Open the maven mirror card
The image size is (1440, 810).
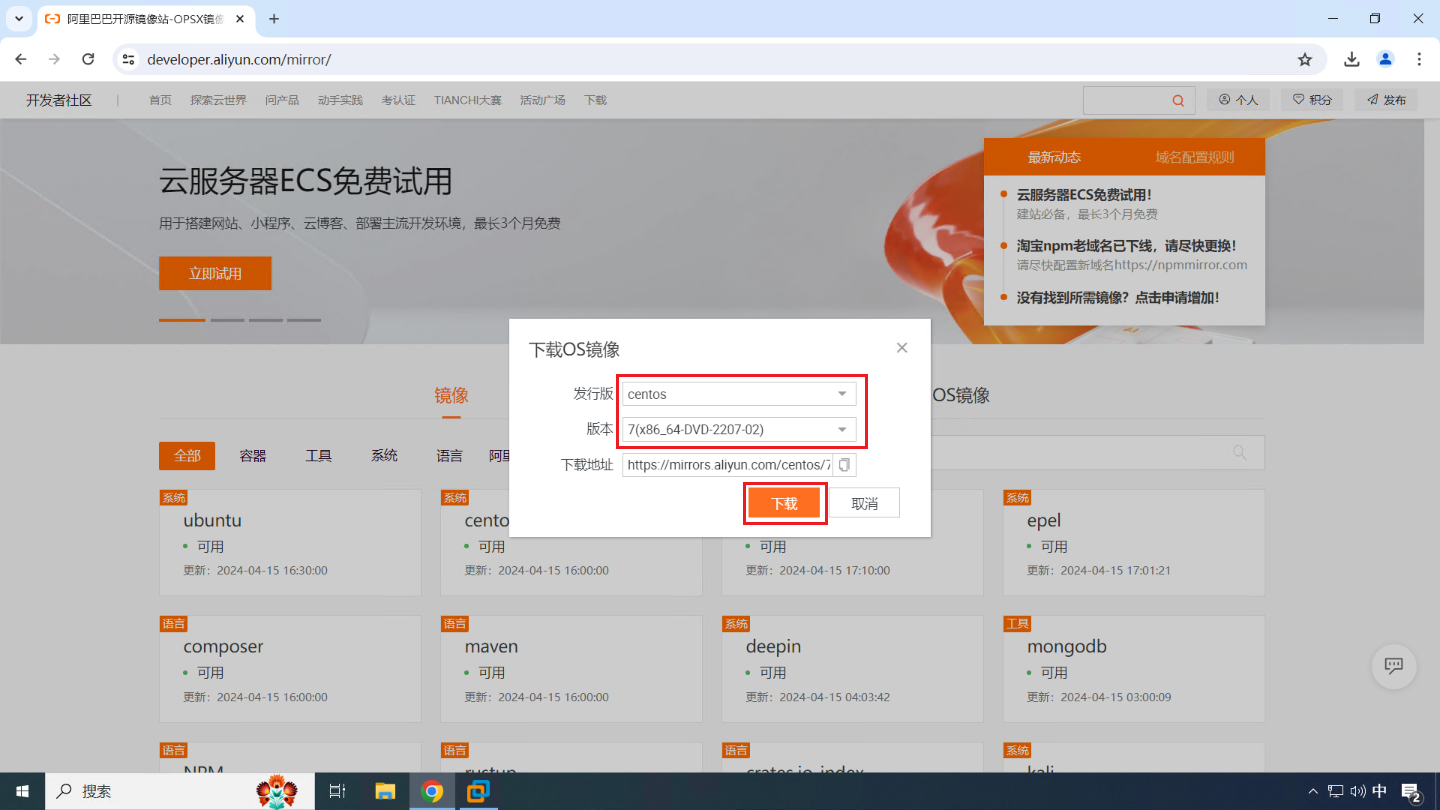[x=571, y=669]
